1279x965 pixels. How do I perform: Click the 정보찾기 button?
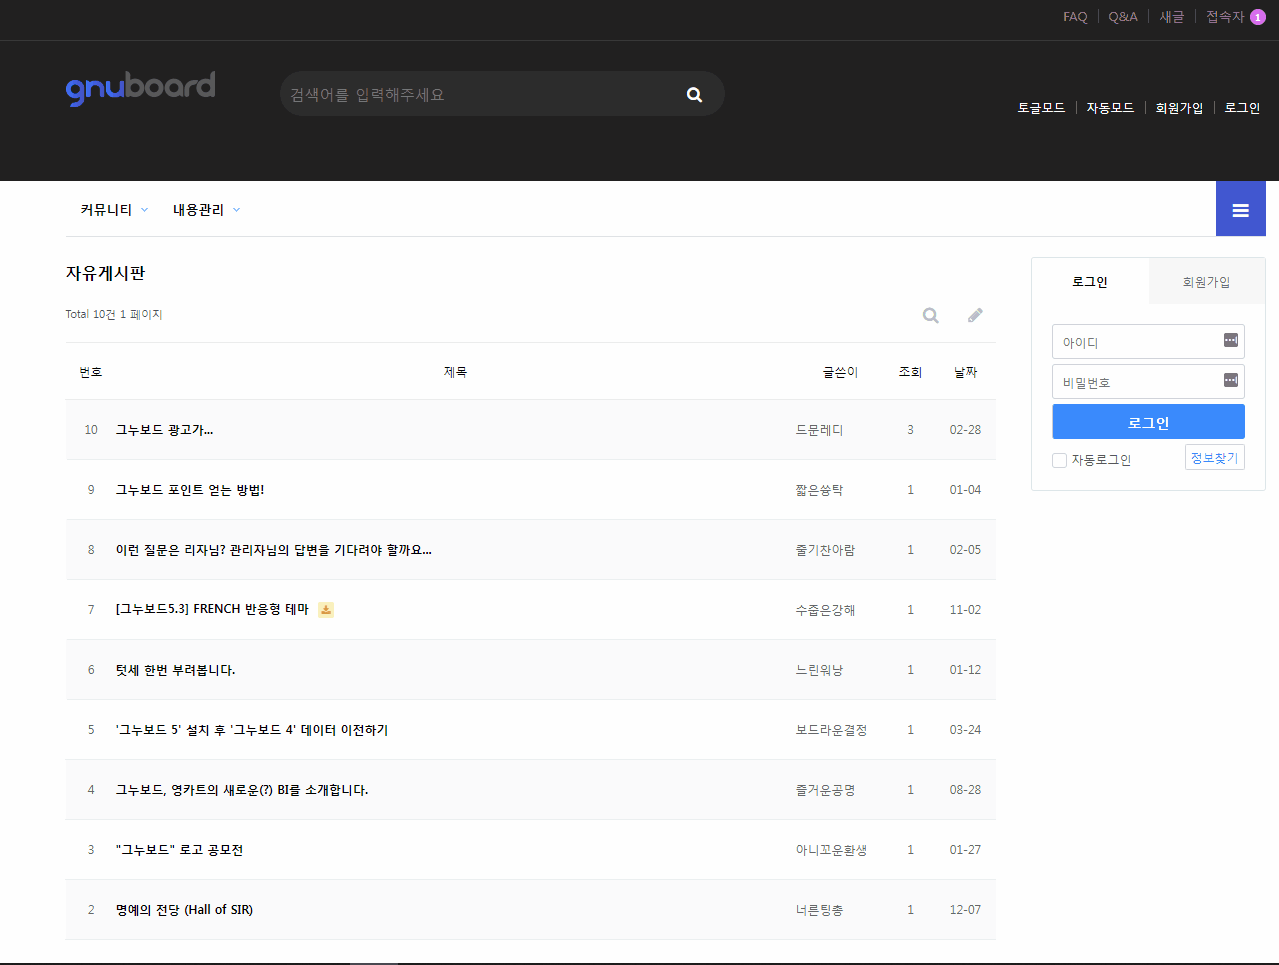pos(1214,458)
